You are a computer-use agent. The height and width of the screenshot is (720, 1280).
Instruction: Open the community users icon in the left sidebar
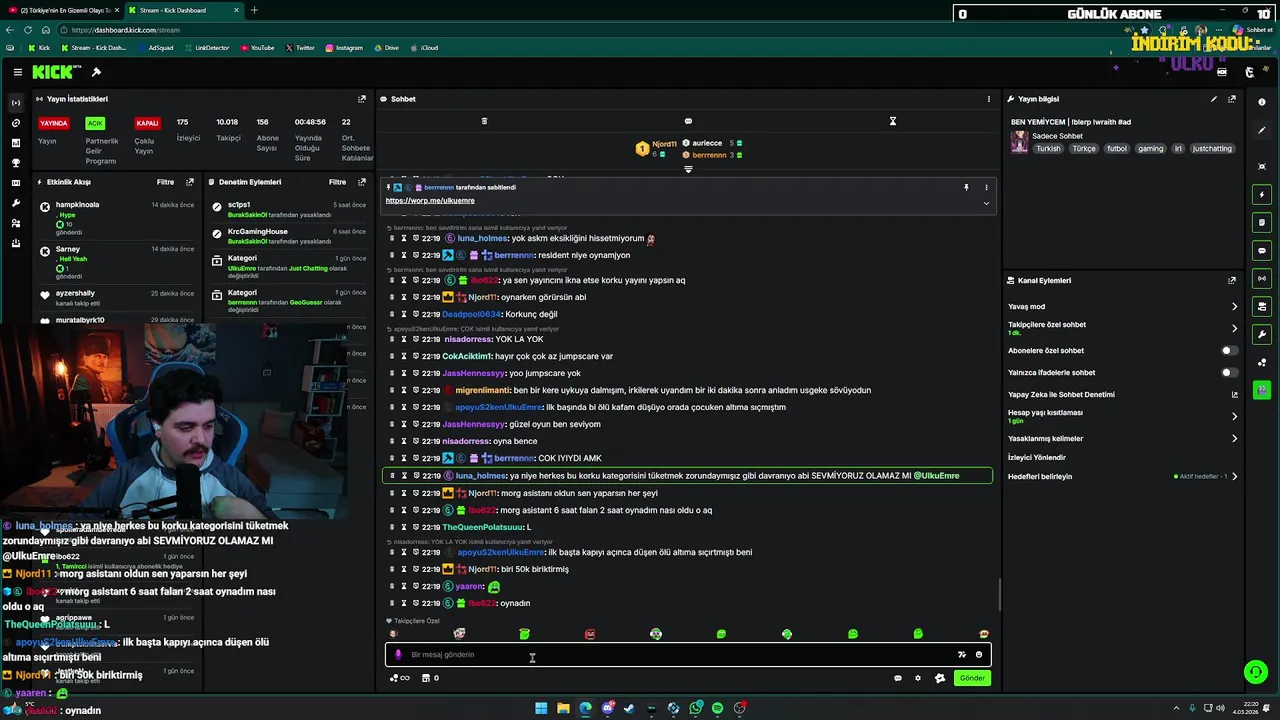pyautogui.click(x=15, y=223)
